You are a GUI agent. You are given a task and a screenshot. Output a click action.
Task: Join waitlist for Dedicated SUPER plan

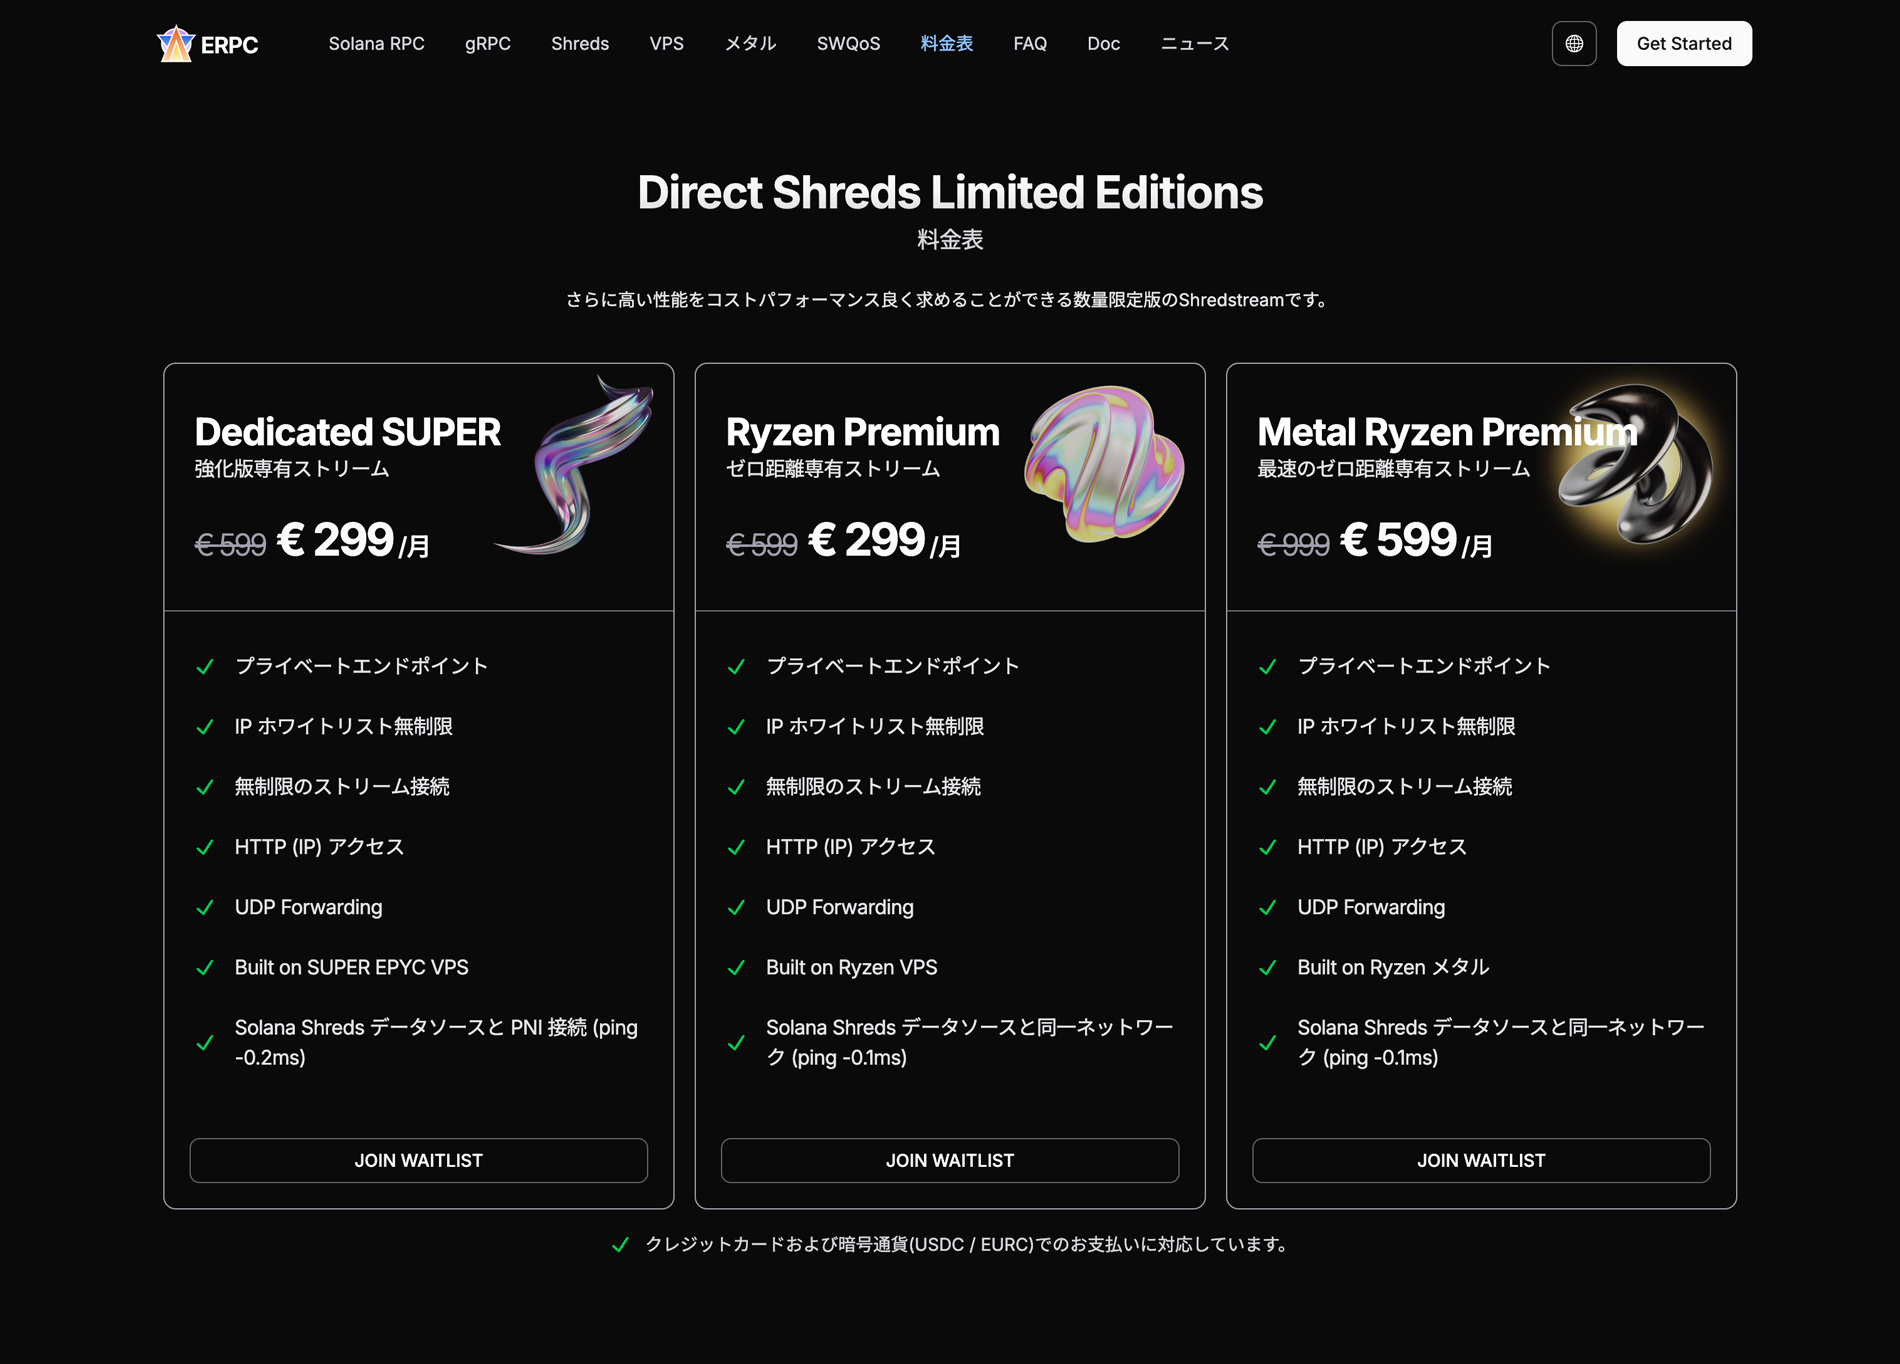pos(418,1160)
